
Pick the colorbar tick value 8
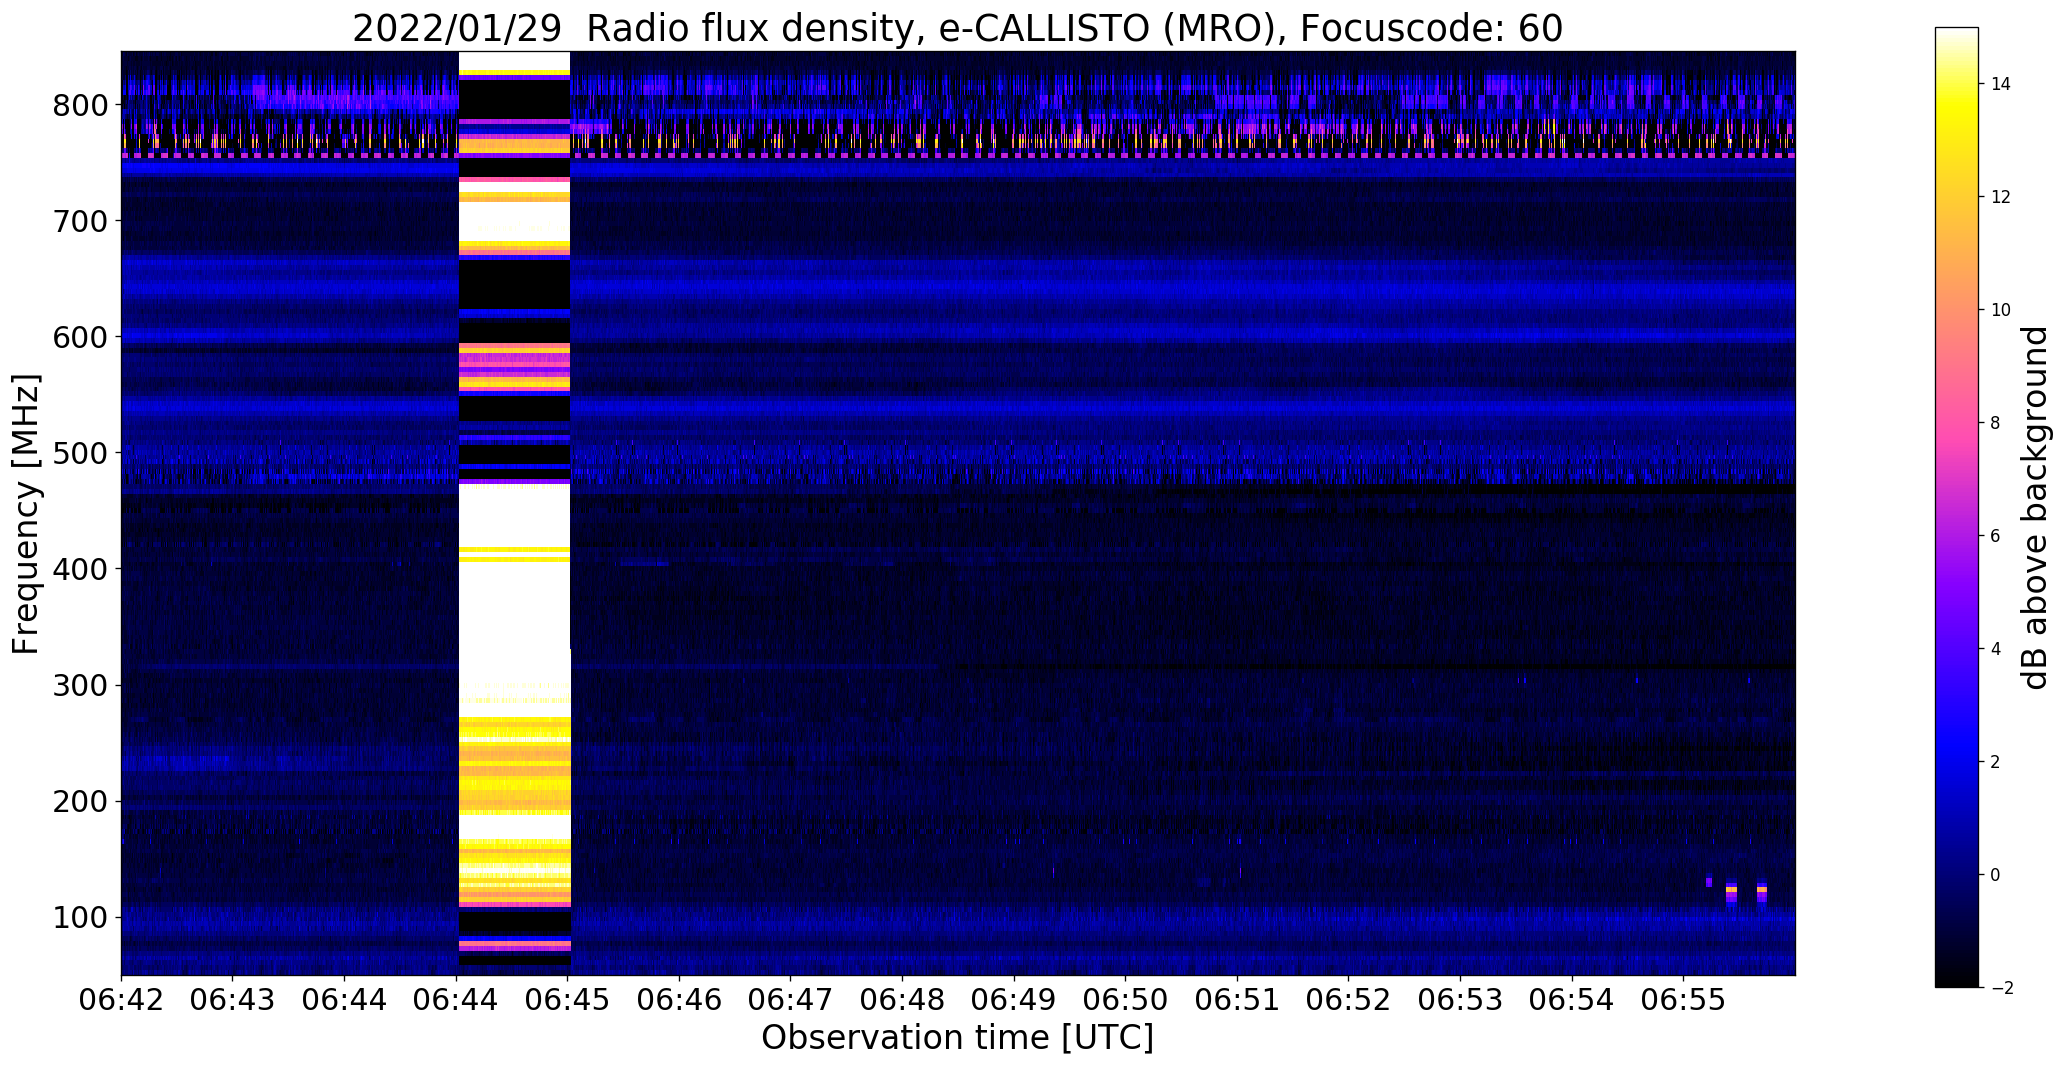click(x=1995, y=423)
